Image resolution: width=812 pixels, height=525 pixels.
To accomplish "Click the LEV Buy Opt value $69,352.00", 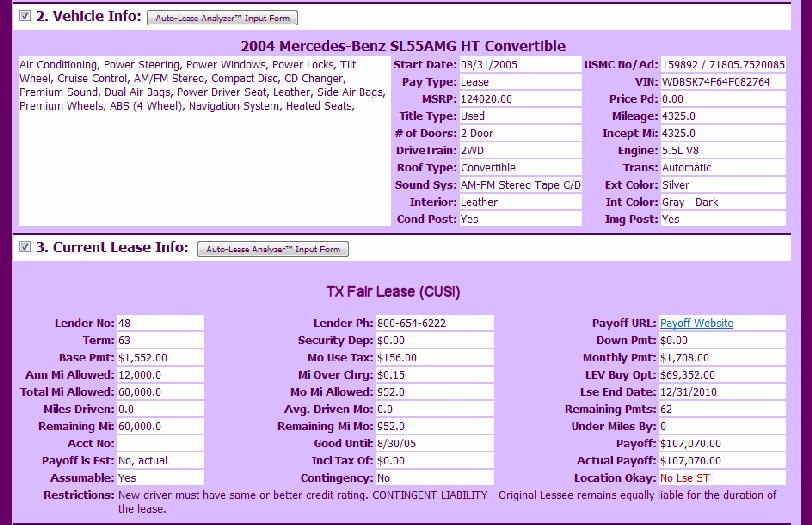I will 722,375.
